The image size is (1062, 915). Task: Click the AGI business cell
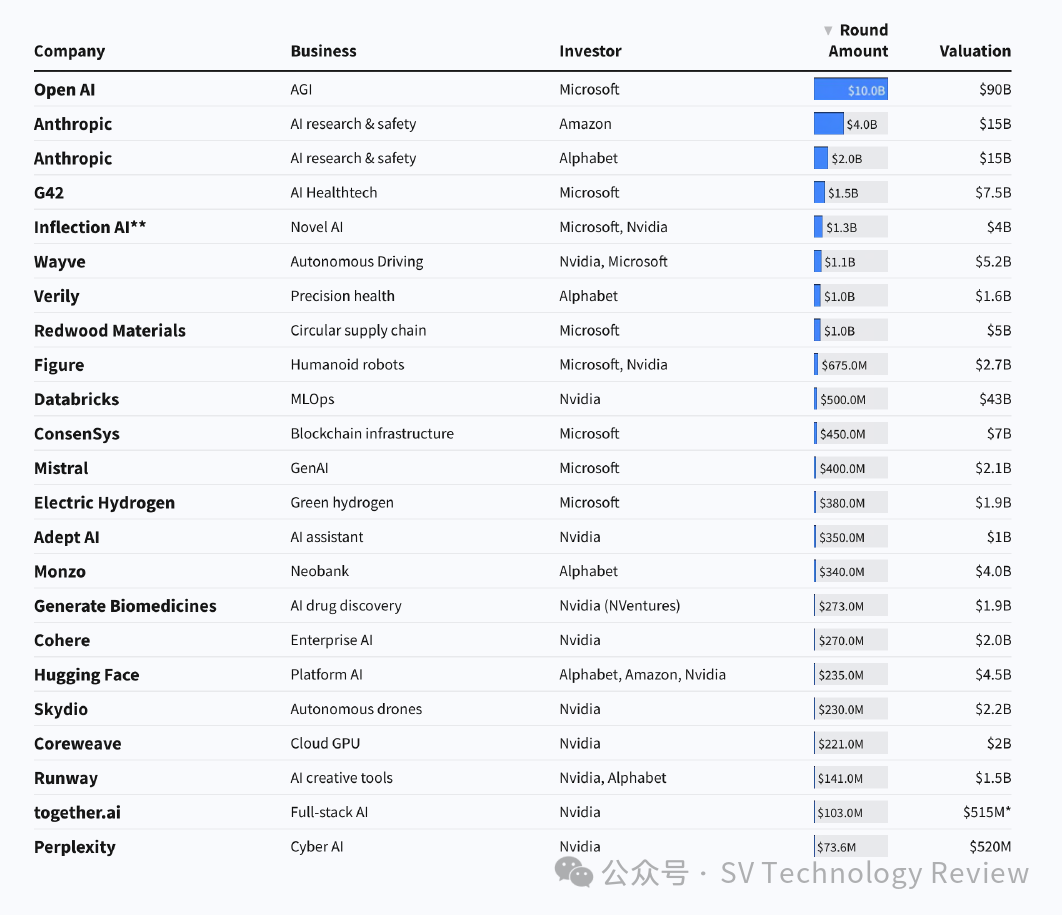[x=301, y=89]
